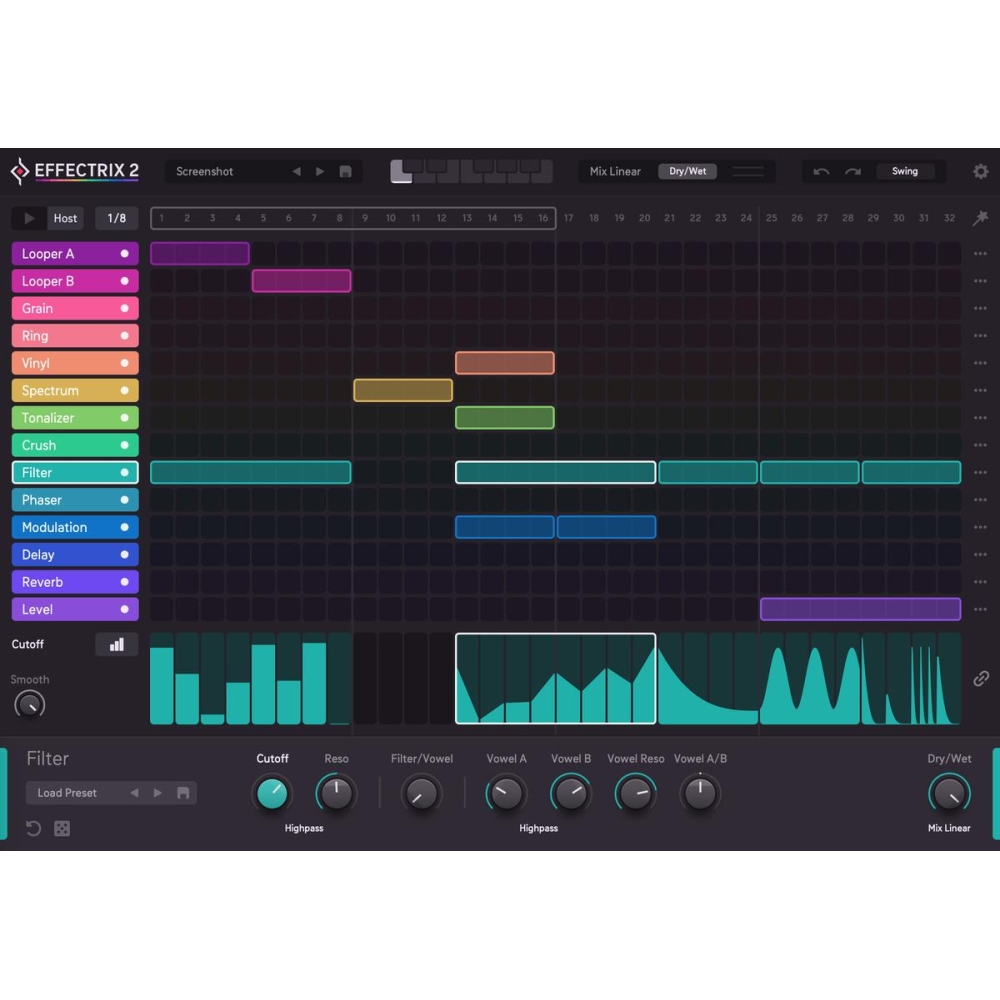Click the pin icon above the effect rows
The width and height of the screenshot is (1000, 1000).
pyautogui.click(x=980, y=218)
